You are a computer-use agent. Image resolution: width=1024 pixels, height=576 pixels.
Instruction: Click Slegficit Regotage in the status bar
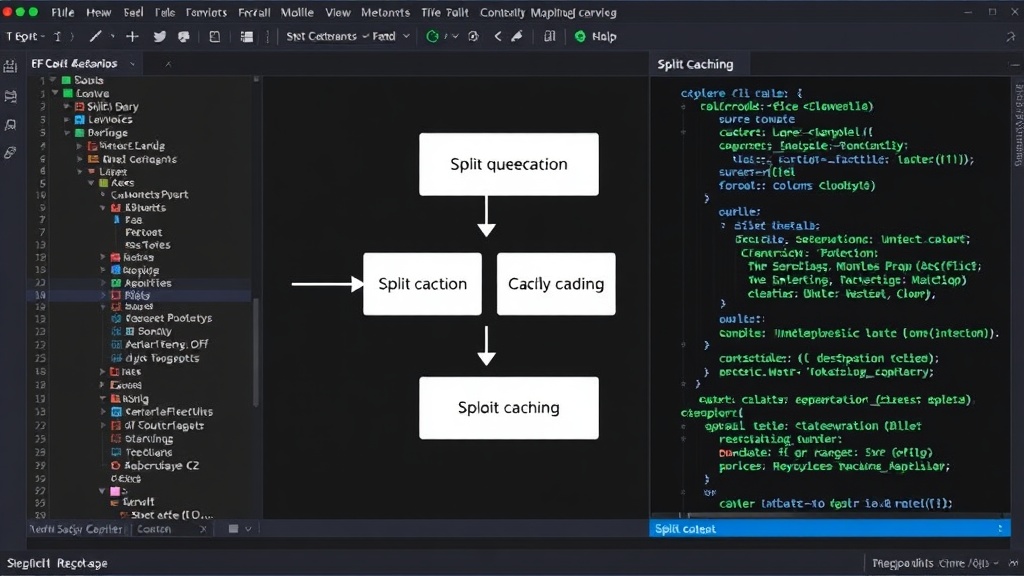tap(57, 563)
